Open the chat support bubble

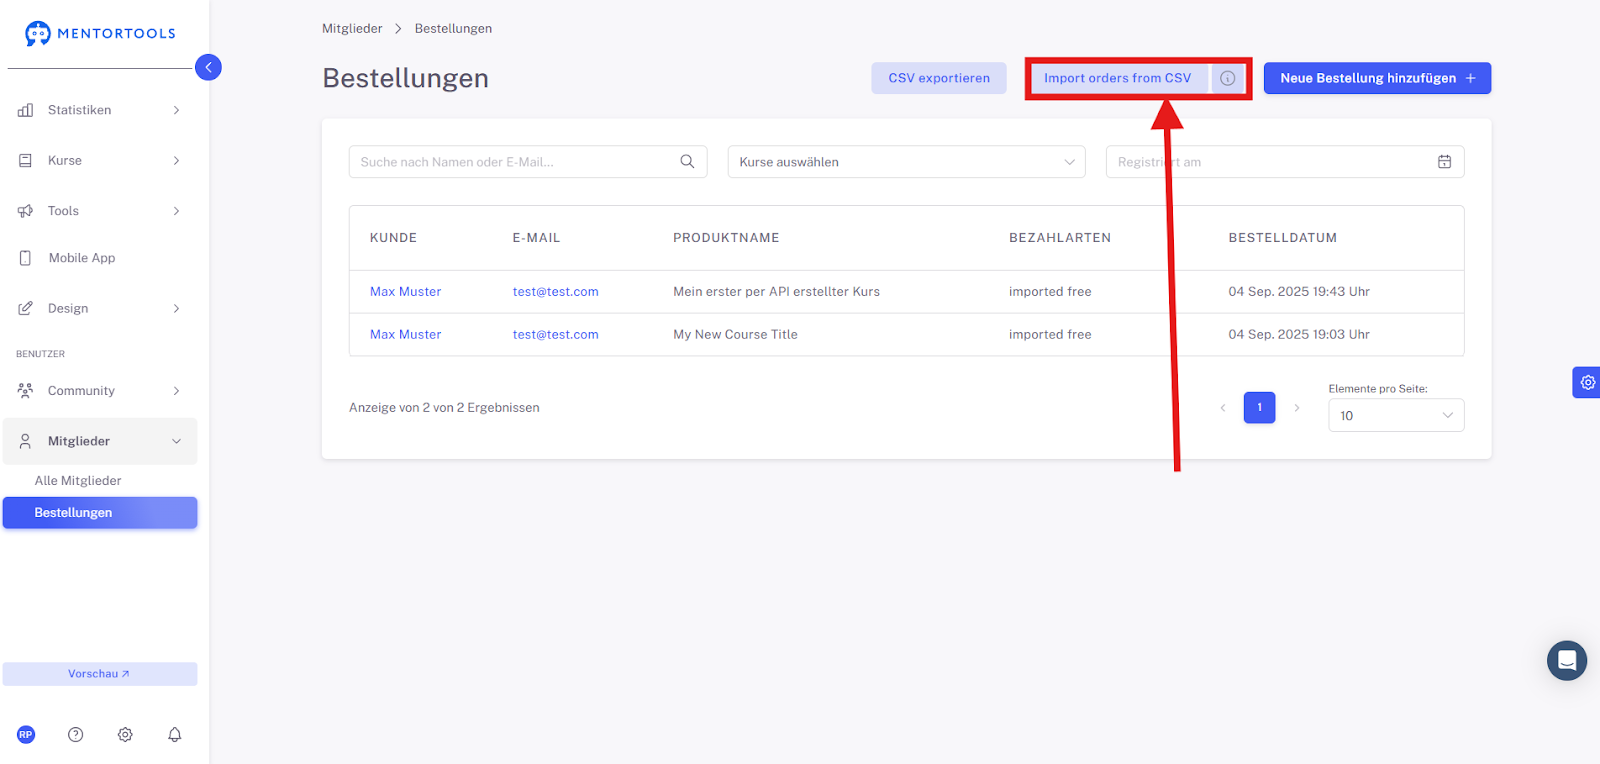tap(1566, 660)
